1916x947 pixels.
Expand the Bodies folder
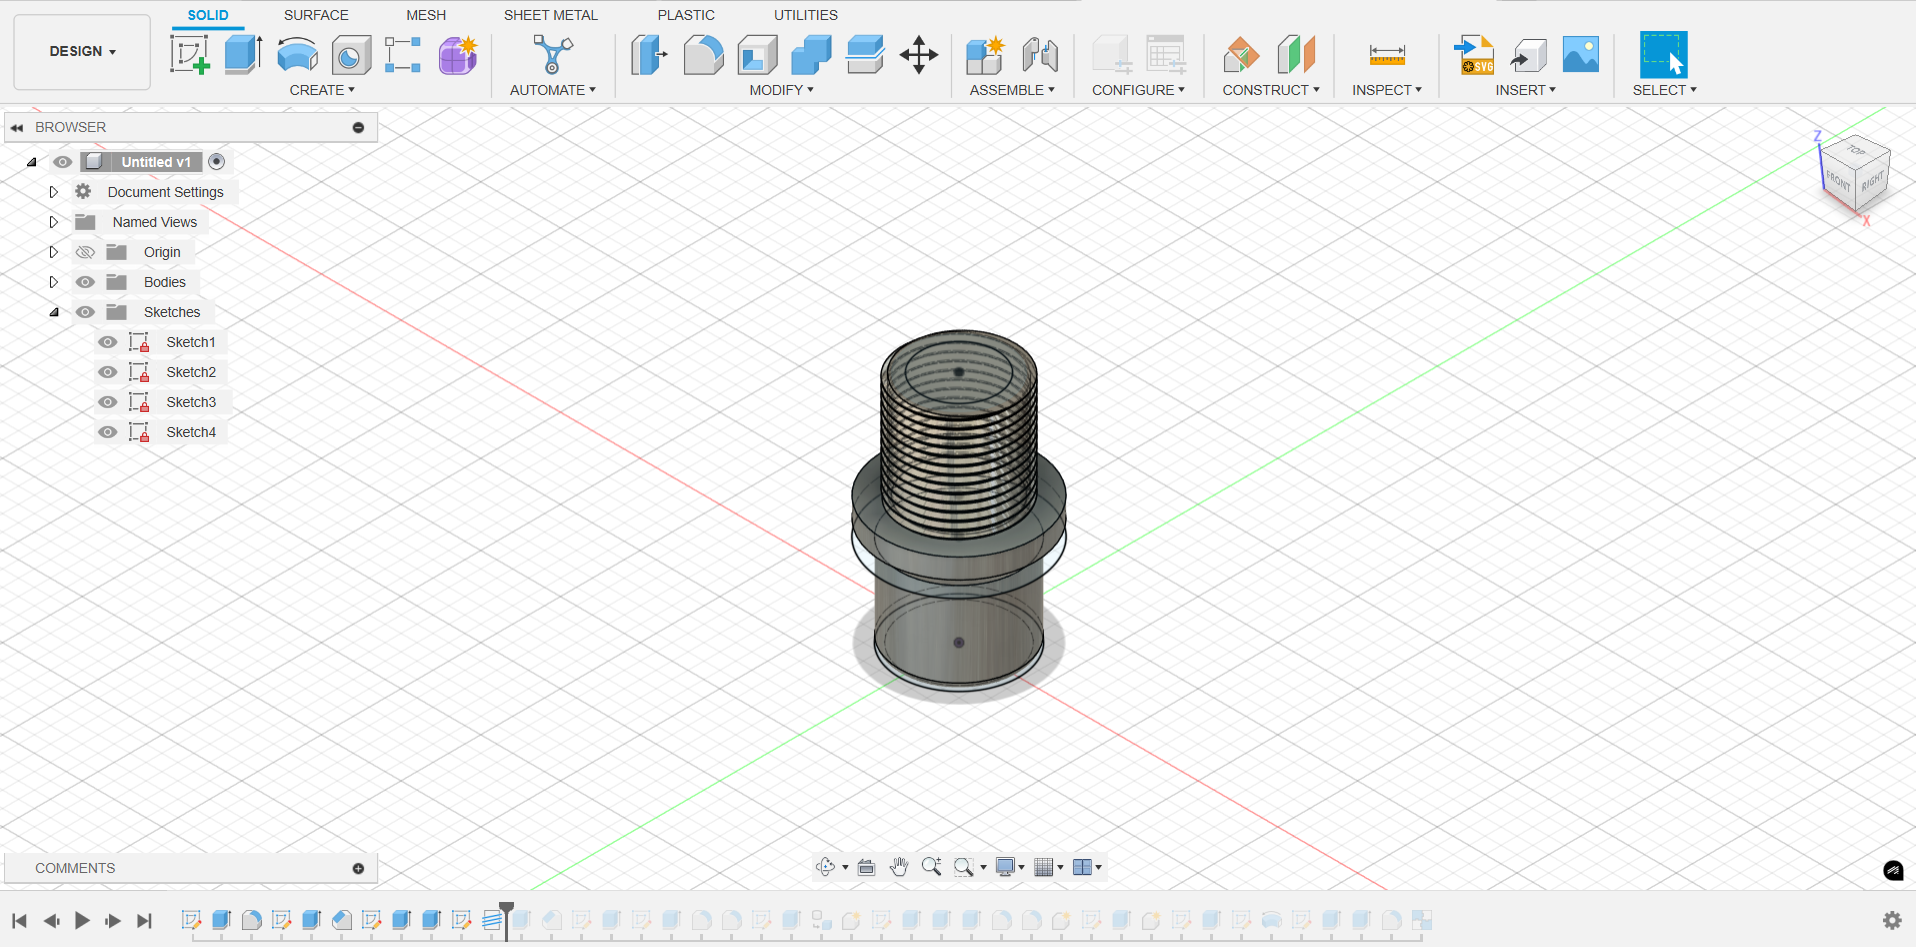(54, 282)
